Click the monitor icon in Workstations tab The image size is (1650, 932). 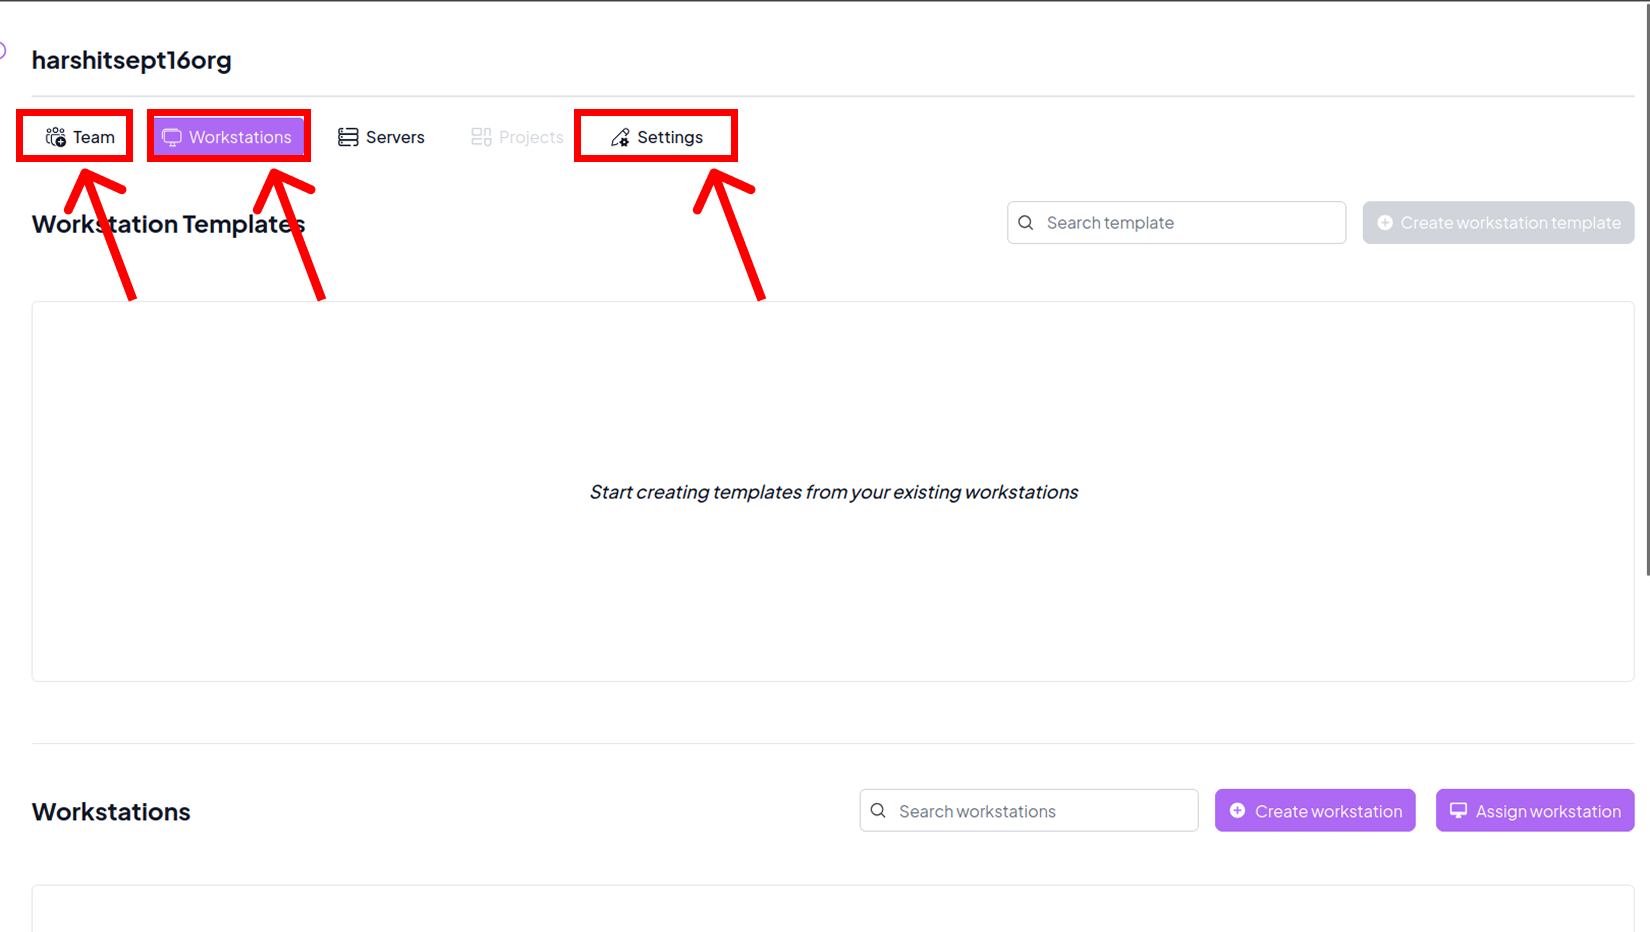point(172,137)
